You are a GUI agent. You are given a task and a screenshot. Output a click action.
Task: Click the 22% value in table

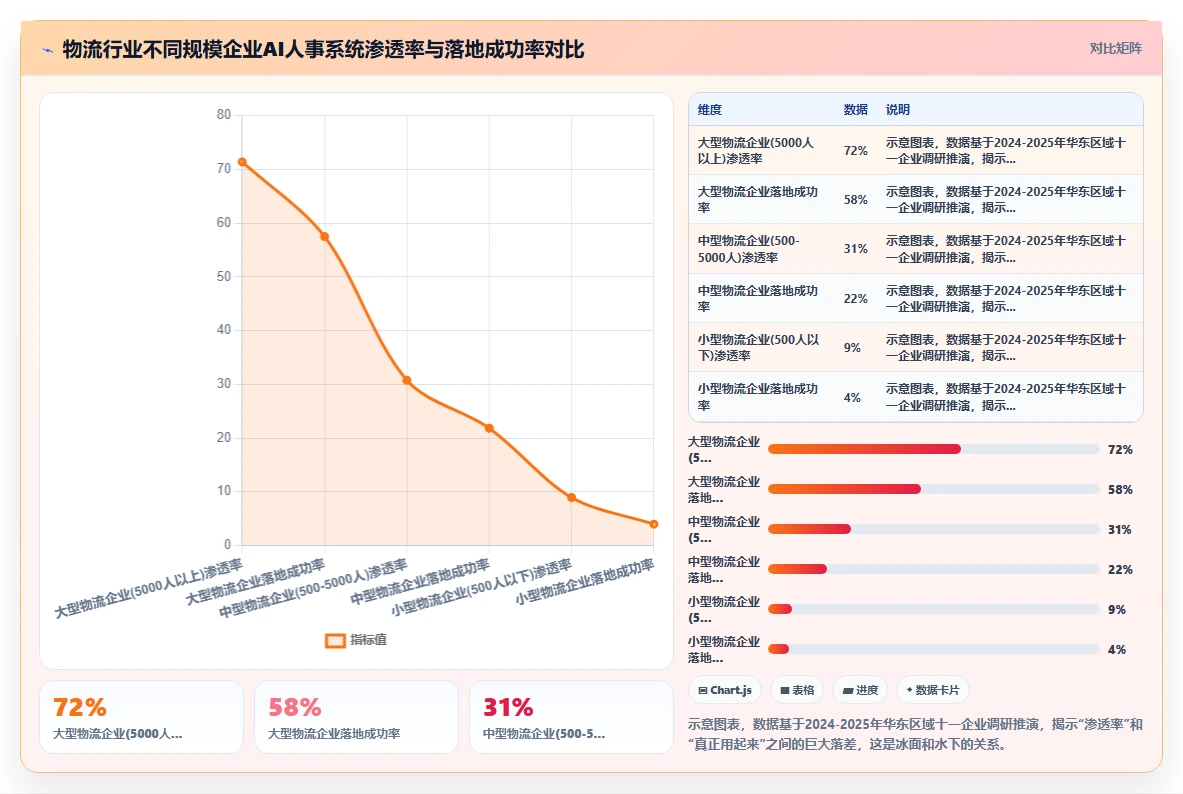coord(855,299)
